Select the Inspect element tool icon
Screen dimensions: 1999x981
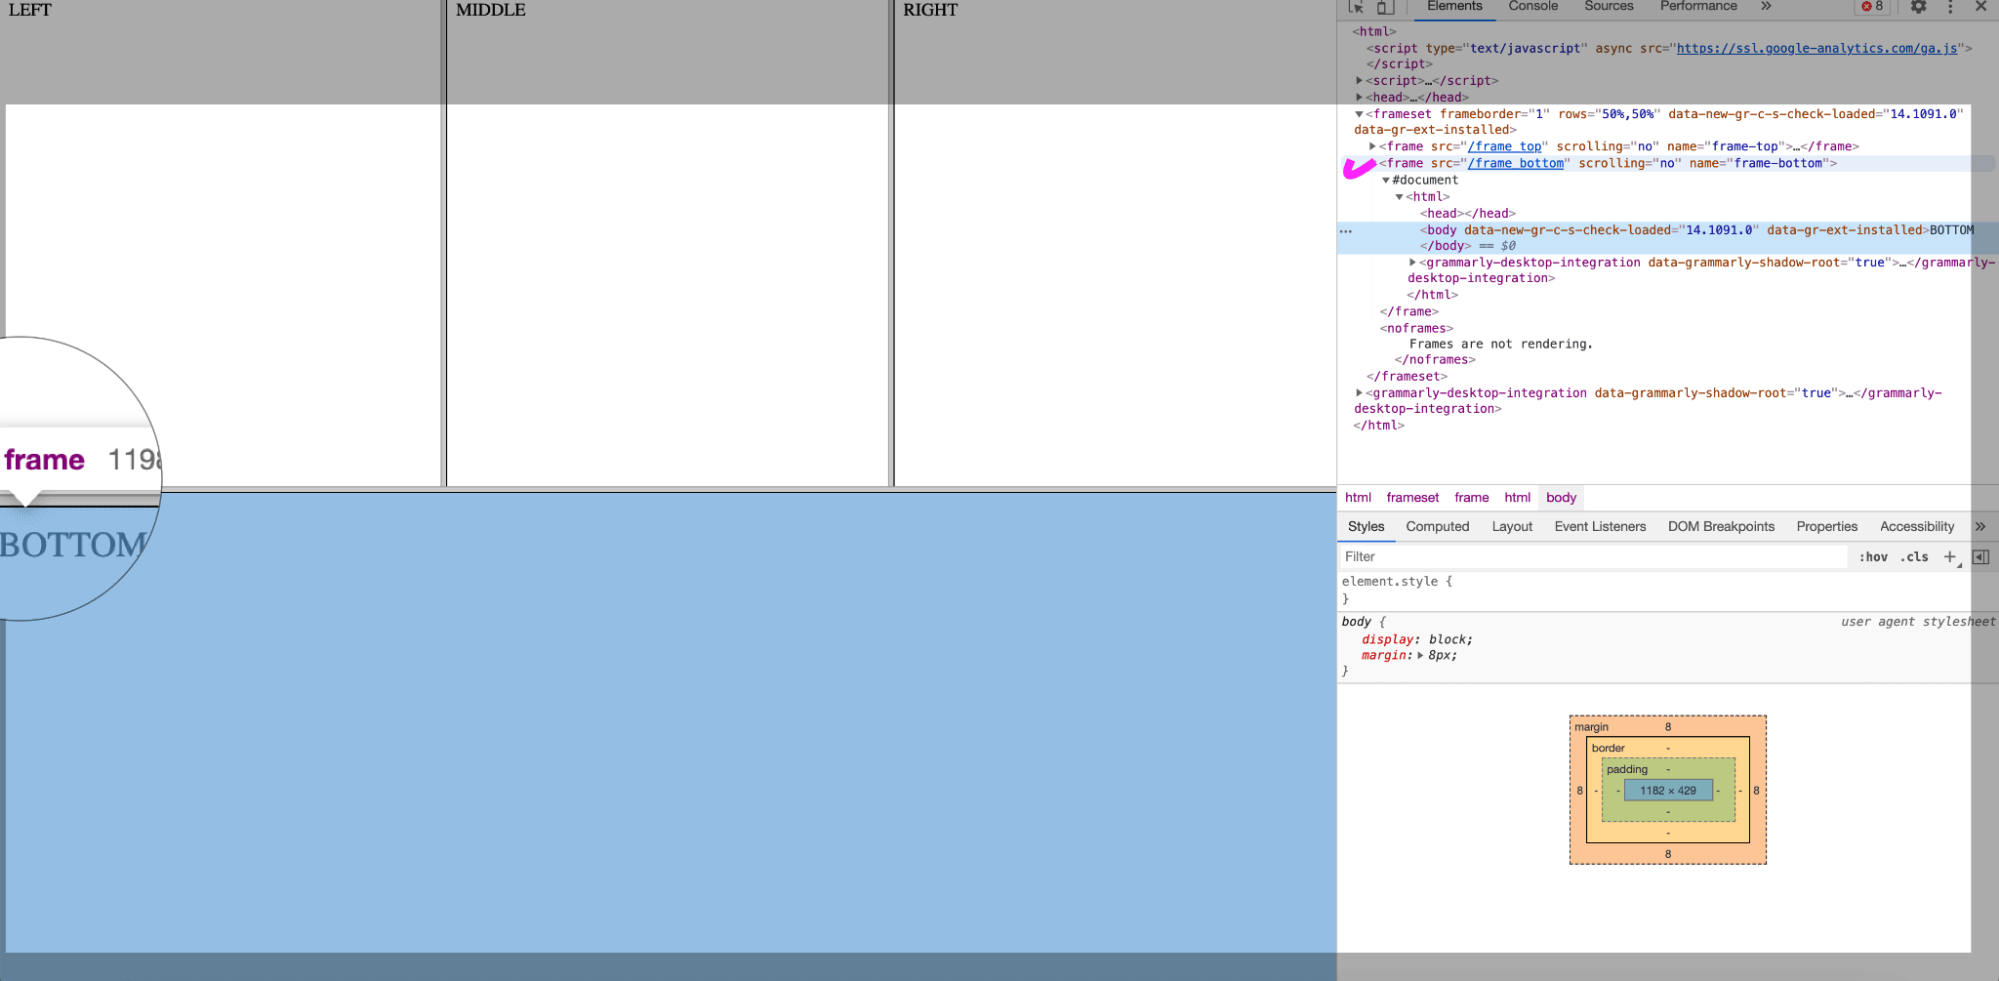(1356, 7)
